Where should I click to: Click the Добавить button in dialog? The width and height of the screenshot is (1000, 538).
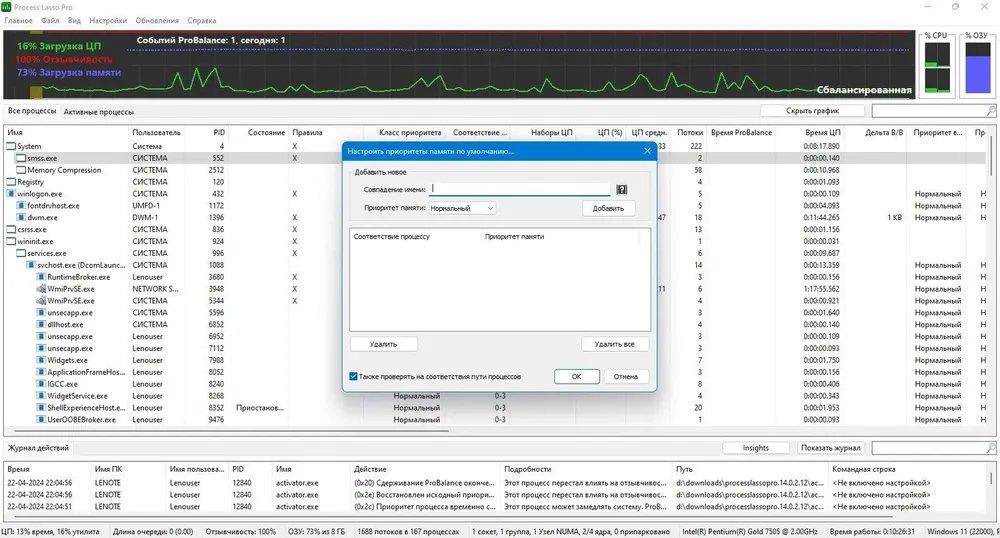[608, 208]
